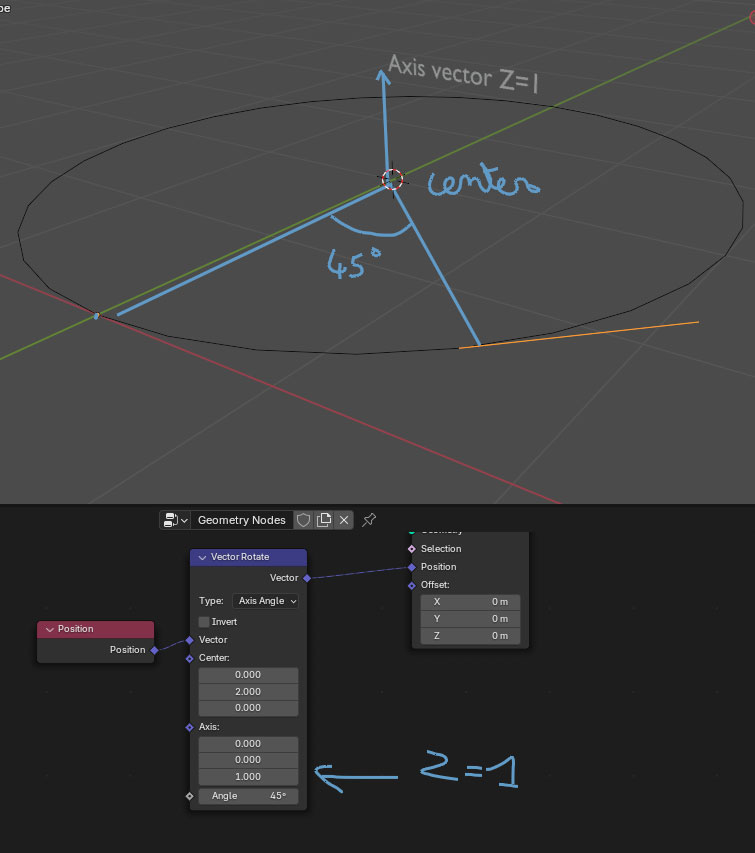
Task: Click the Geometry Nodes name field
Action: [241, 520]
